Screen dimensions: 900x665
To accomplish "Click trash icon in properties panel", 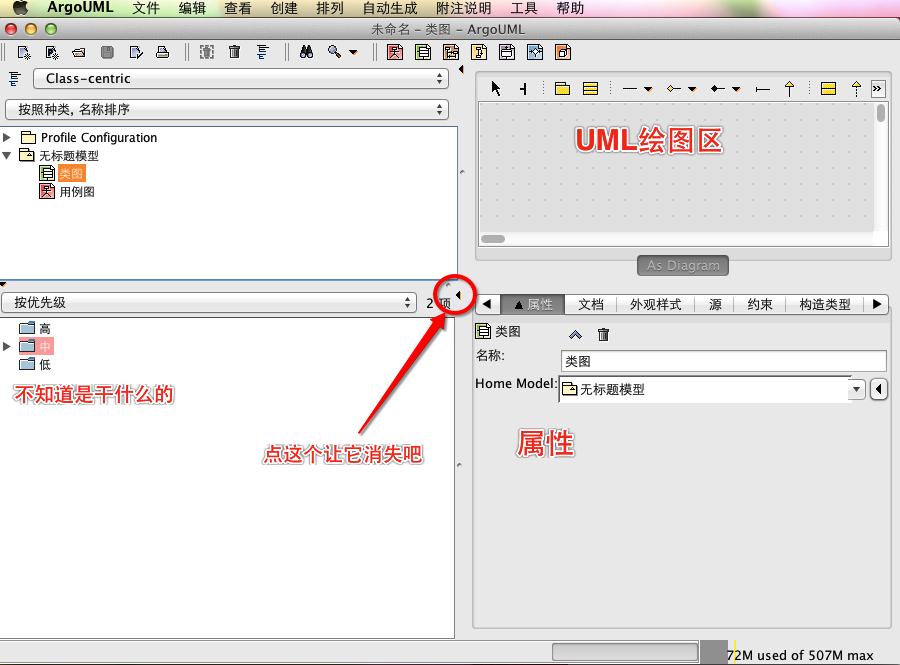I will coord(603,335).
